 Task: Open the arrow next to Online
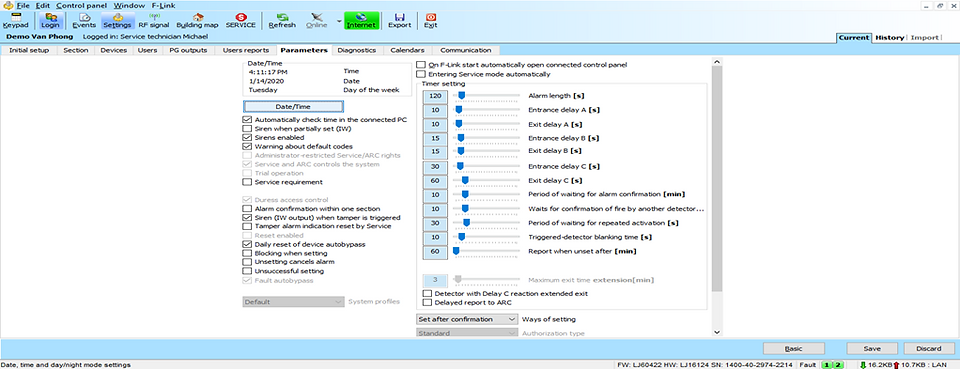[339, 21]
